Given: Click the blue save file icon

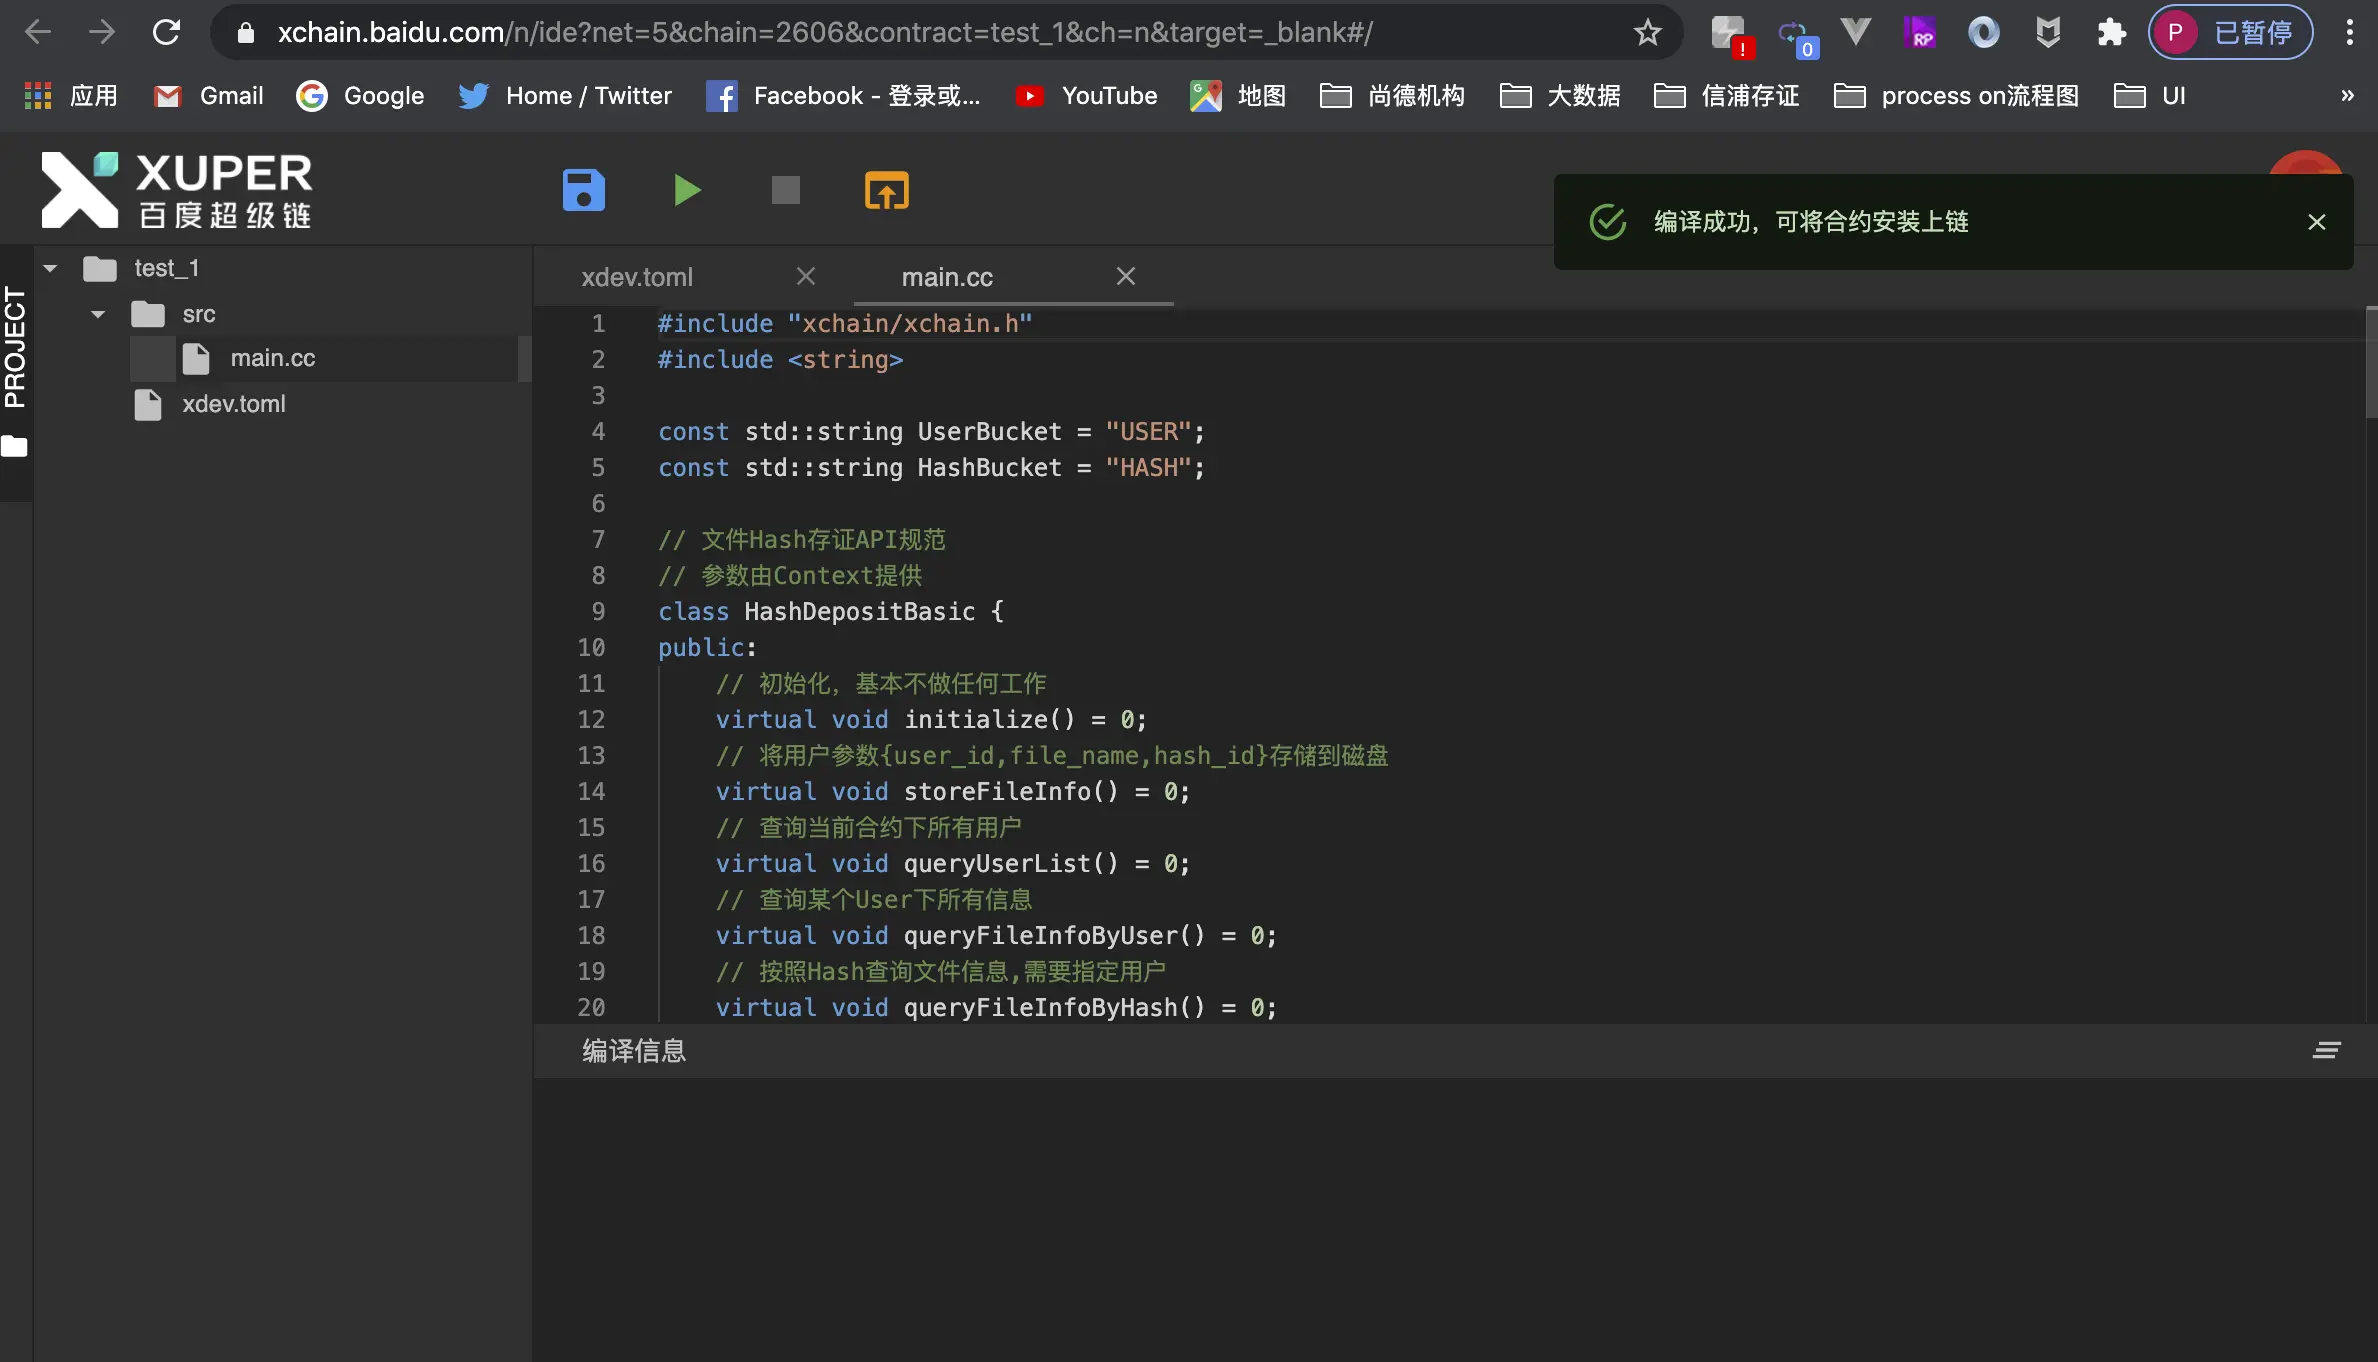Looking at the screenshot, I should tap(584, 190).
